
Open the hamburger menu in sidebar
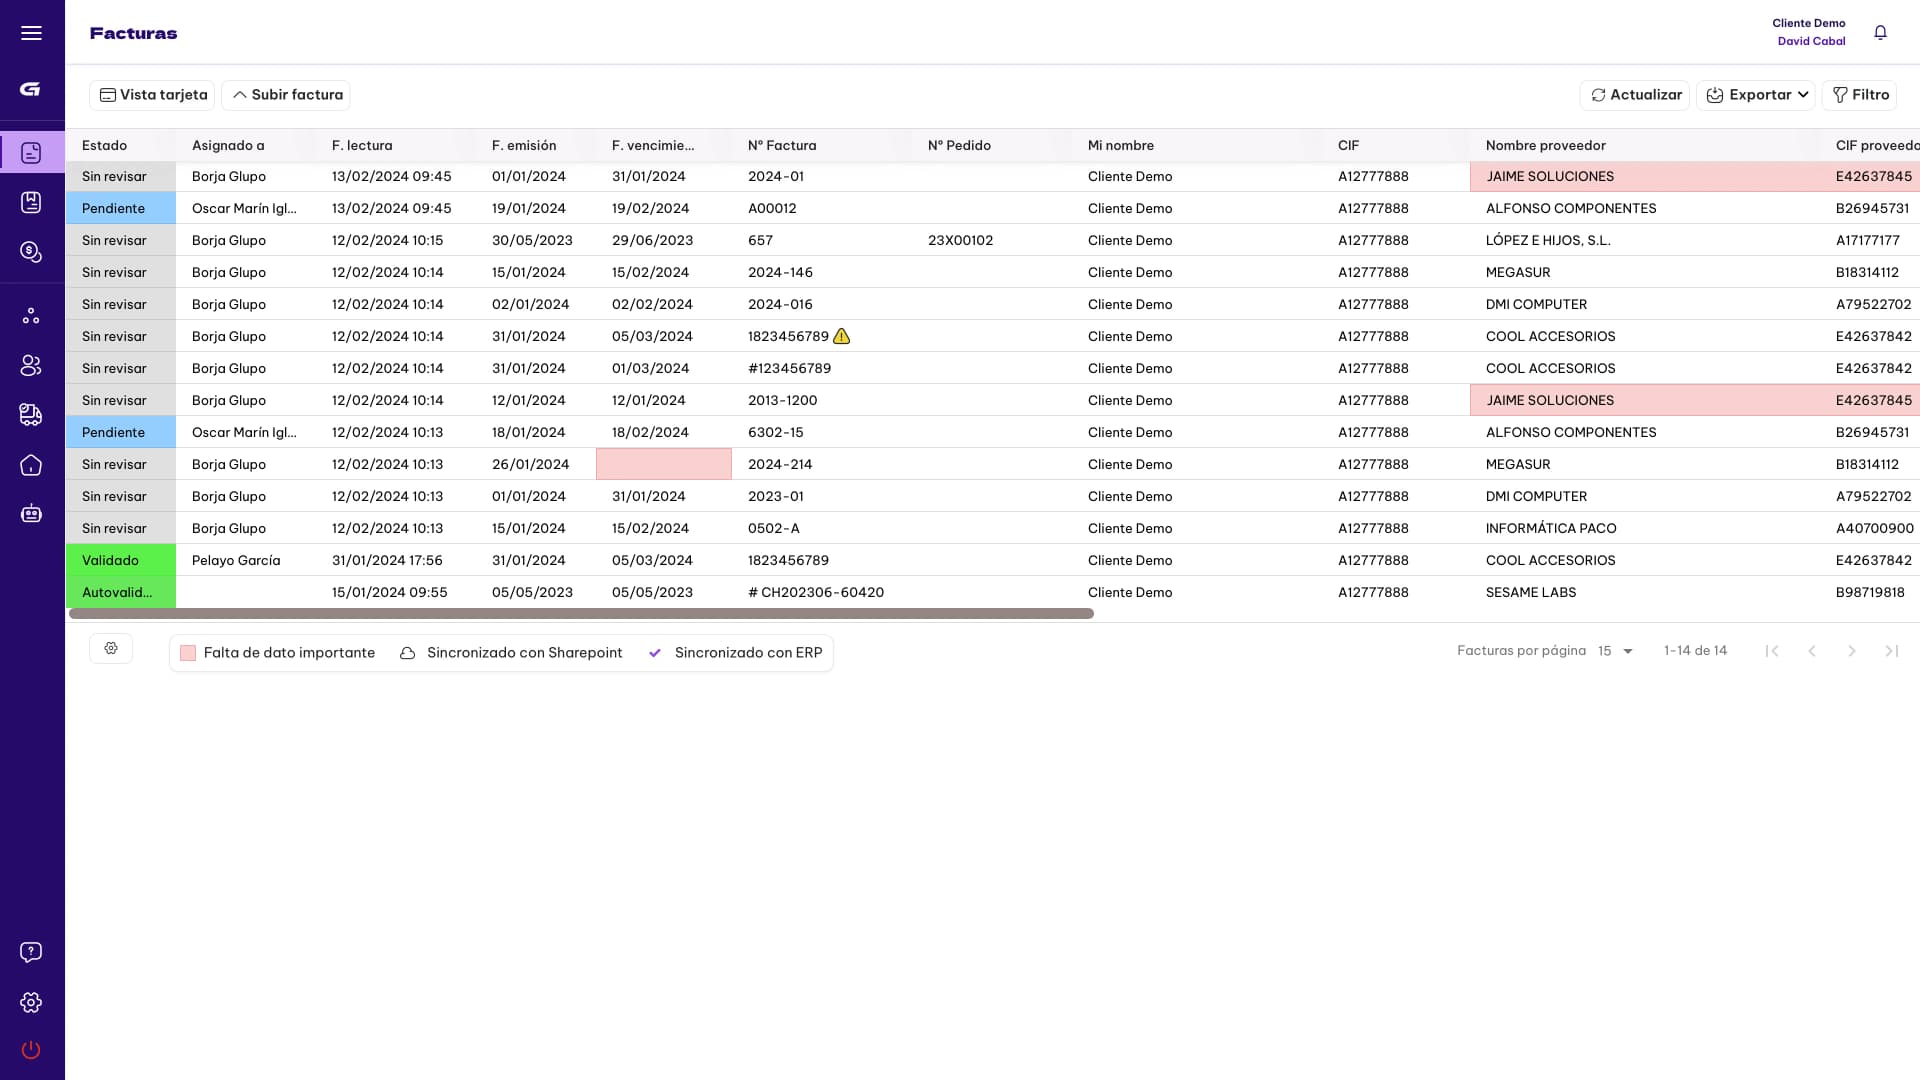pos(31,33)
